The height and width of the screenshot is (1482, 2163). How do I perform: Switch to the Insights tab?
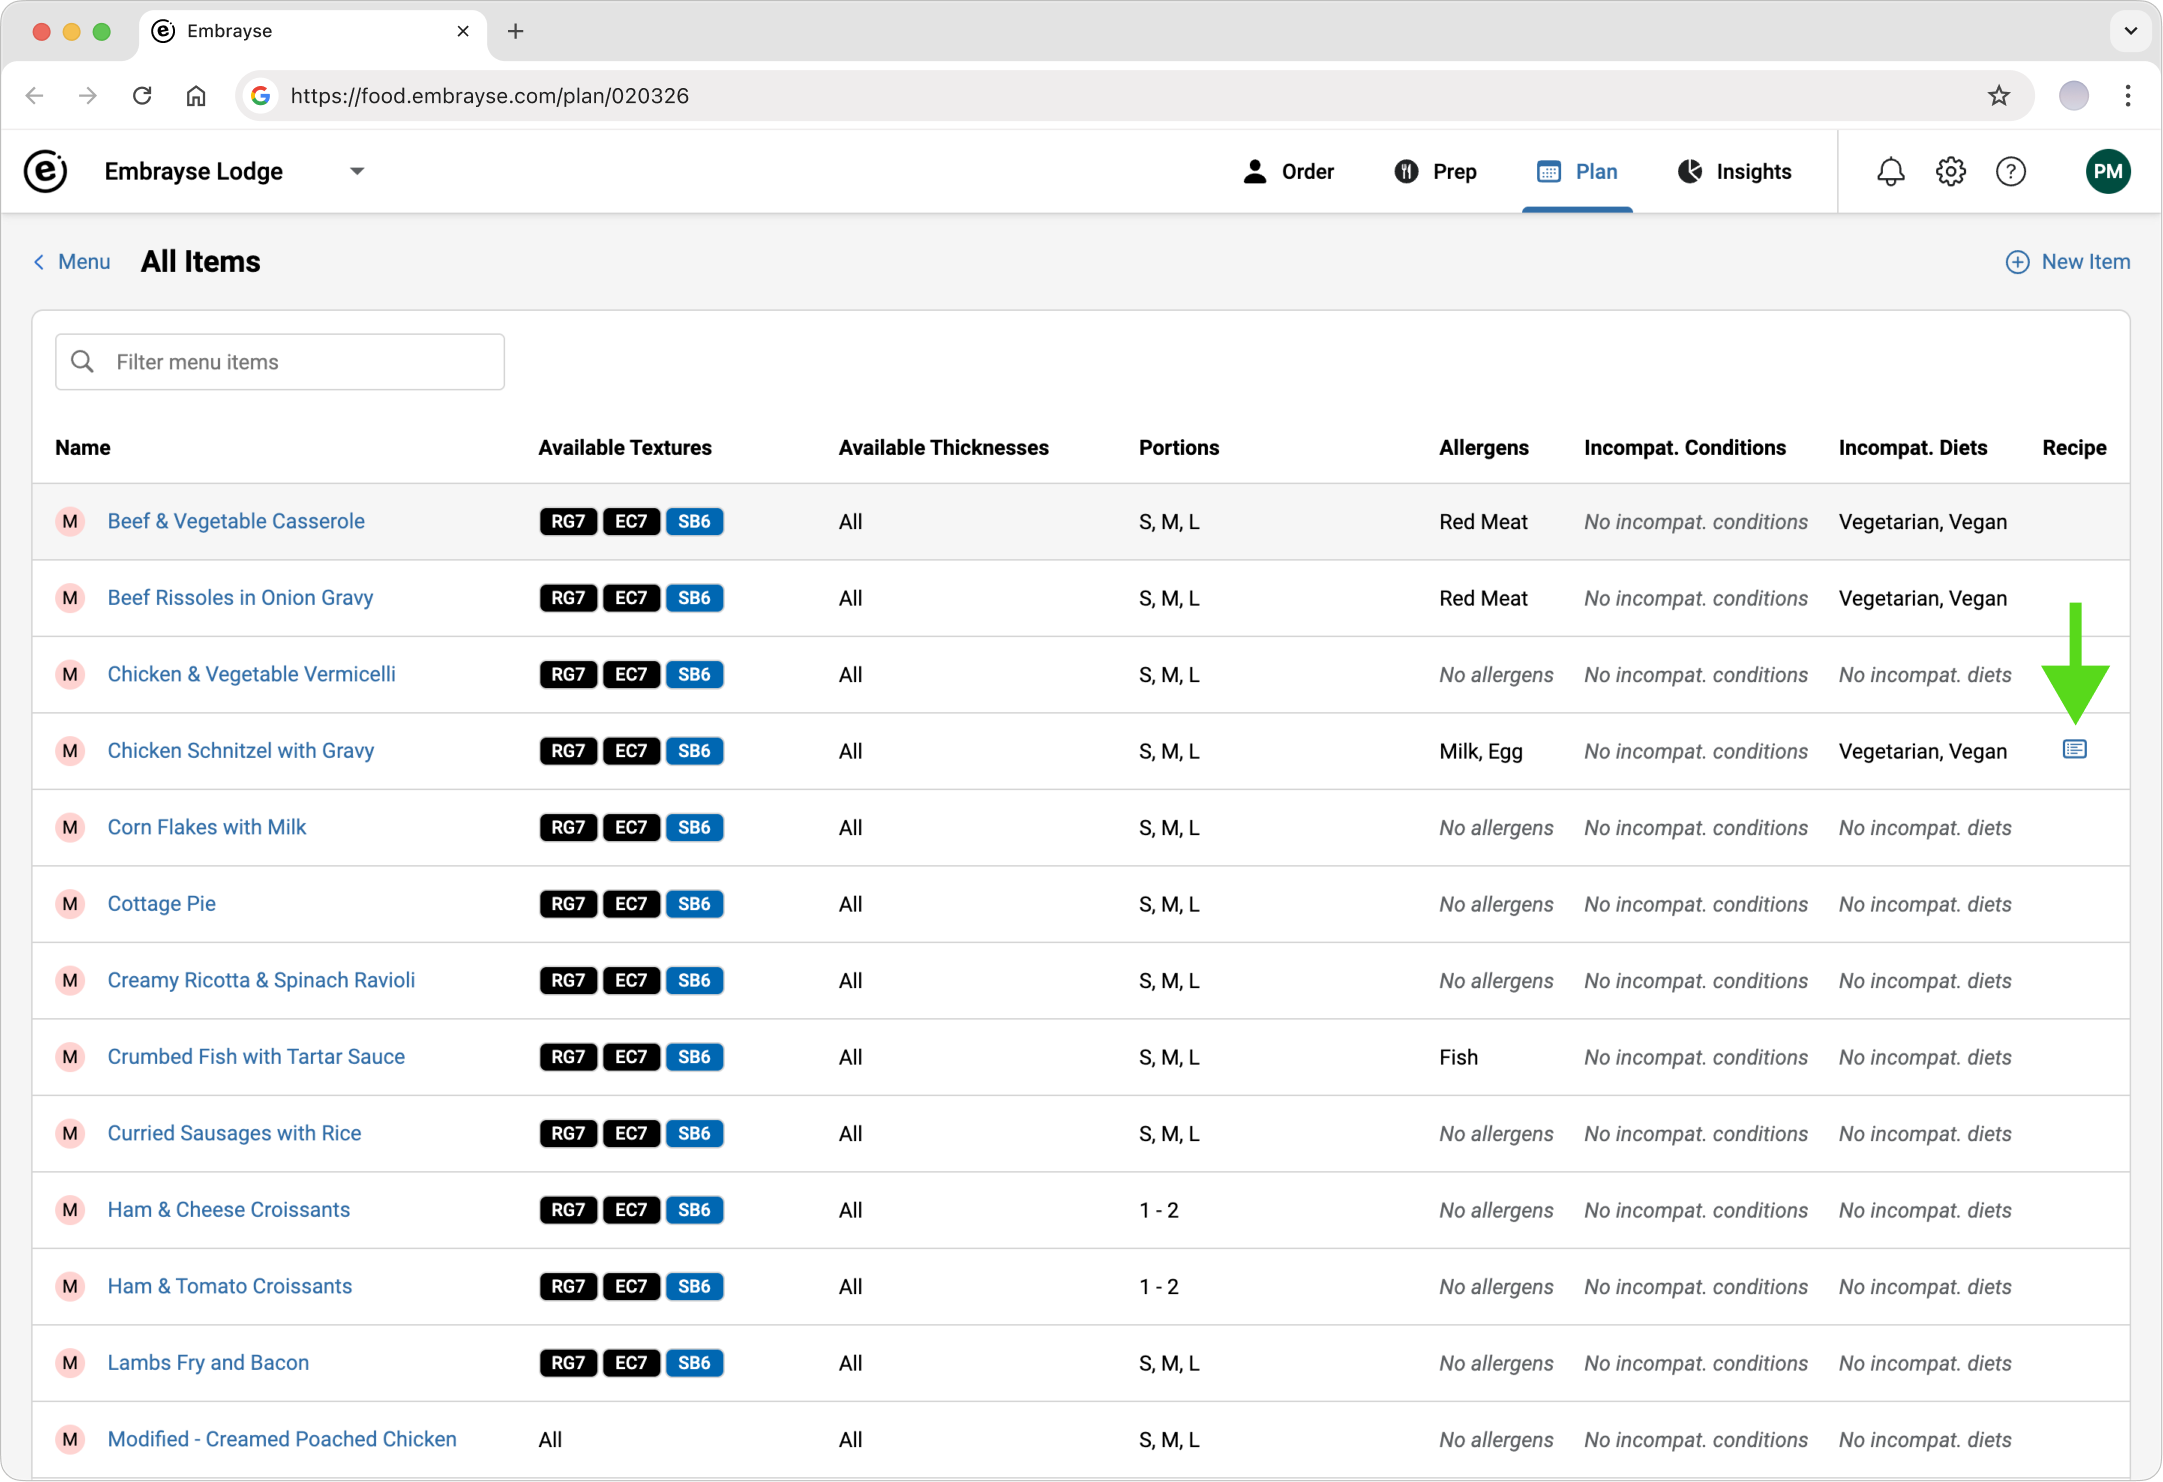1734,172
